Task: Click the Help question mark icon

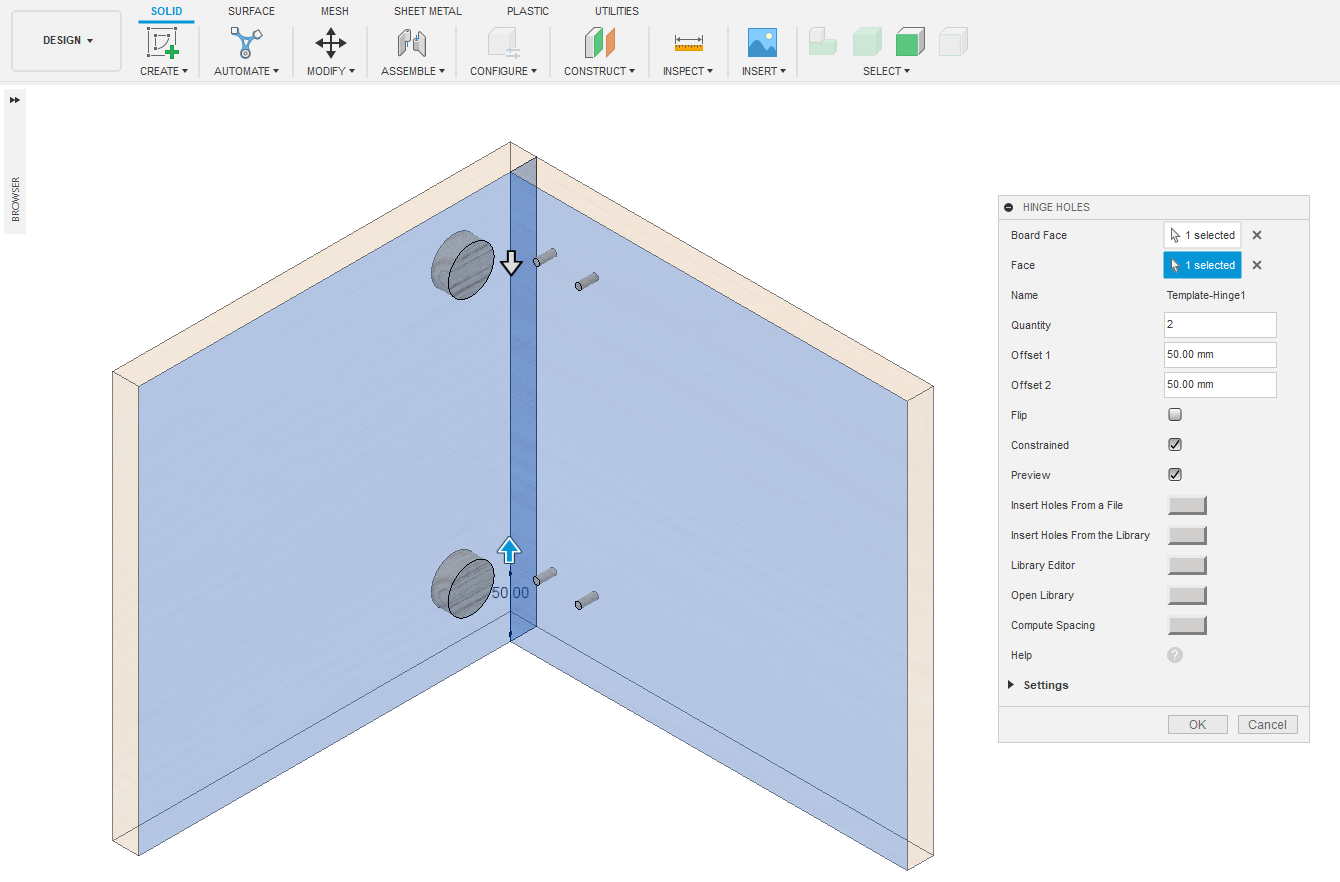Action: coord(1175,655)
